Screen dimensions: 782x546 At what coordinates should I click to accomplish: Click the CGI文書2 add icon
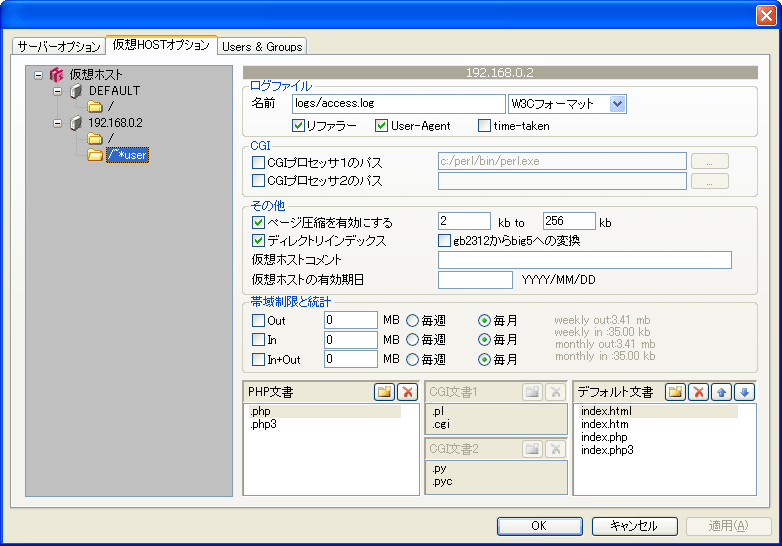click(x=532, y=449)
